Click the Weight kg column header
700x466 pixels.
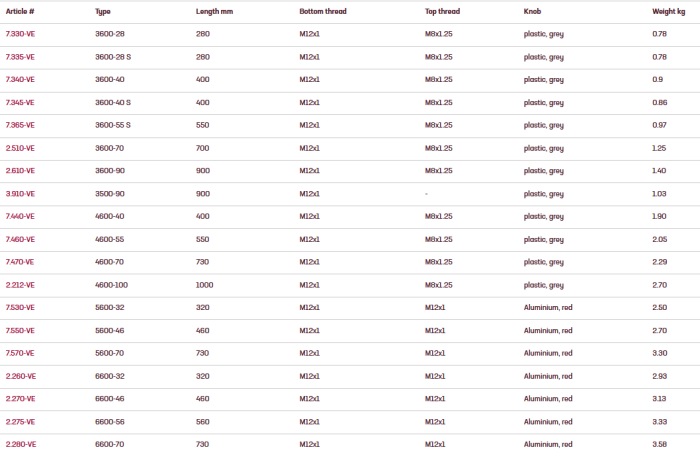669,11
